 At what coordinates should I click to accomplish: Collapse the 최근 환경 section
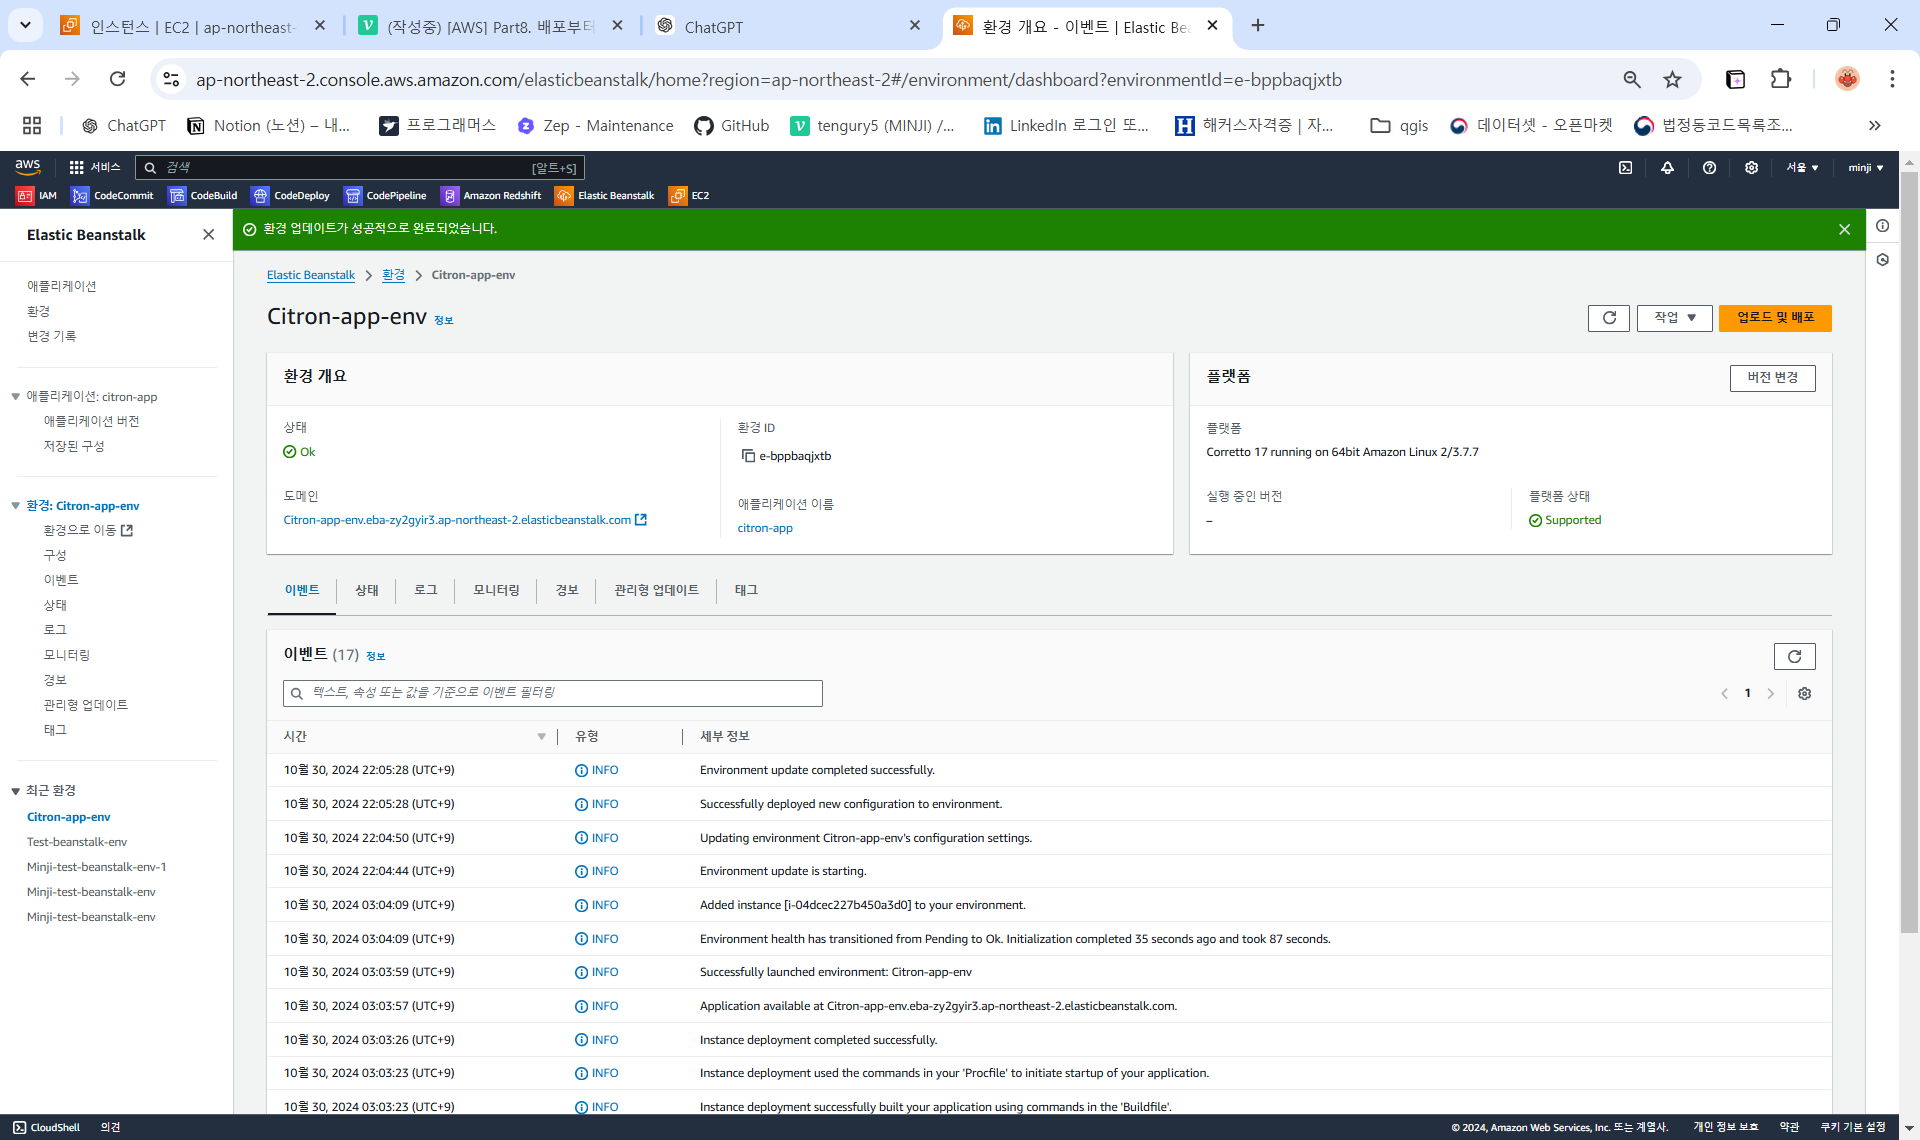16,791
